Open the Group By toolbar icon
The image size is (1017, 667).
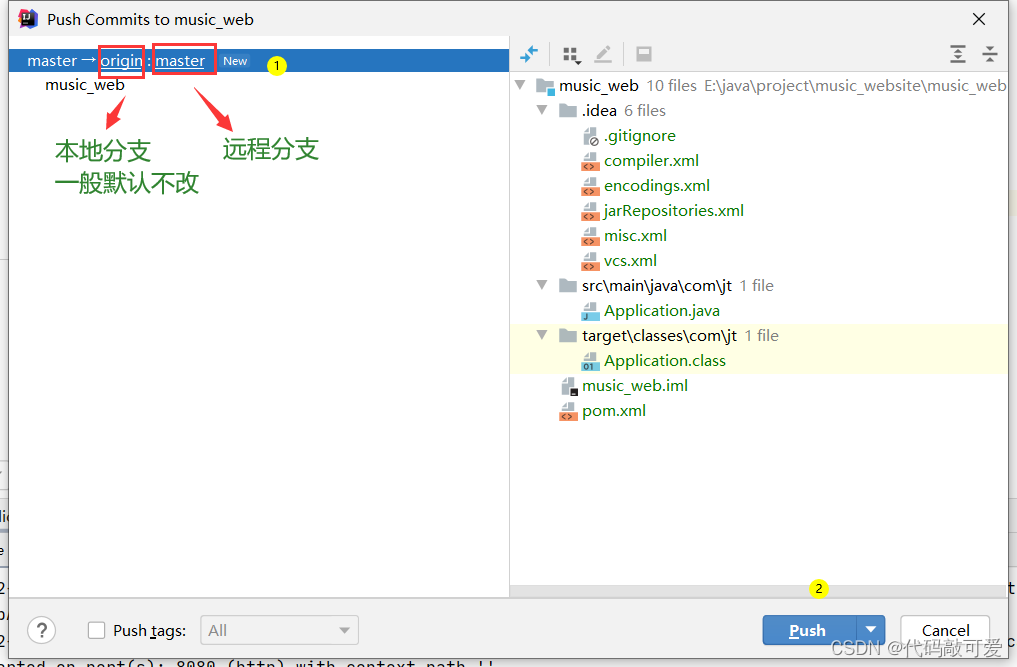click(571, 55)
